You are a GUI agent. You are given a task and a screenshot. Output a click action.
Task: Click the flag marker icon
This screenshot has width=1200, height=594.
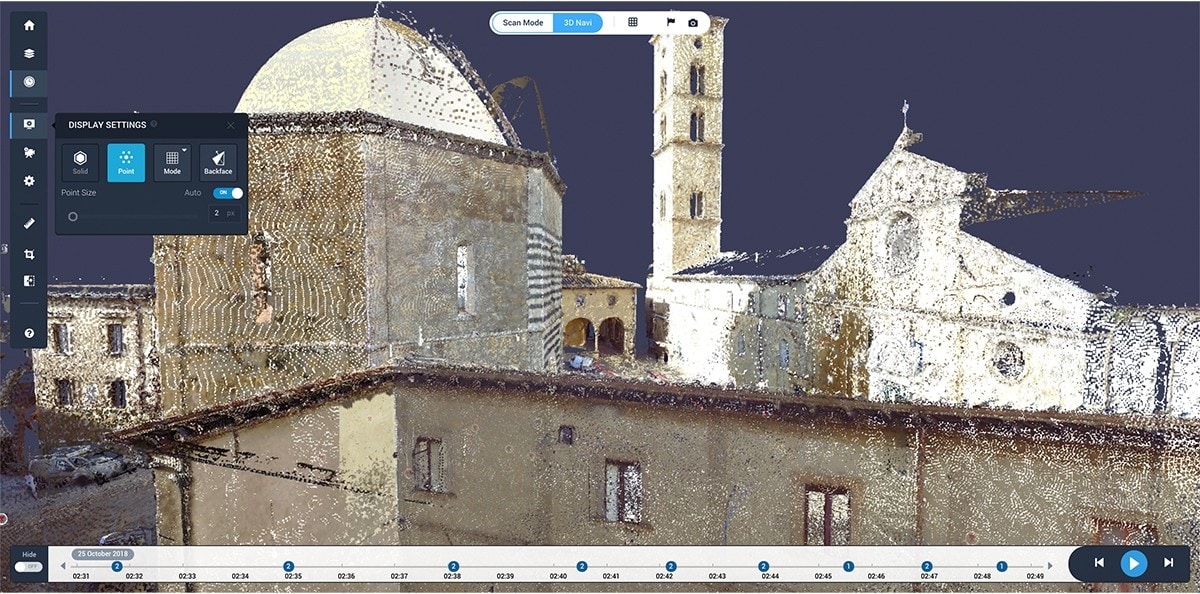click(x=670, y=22)
